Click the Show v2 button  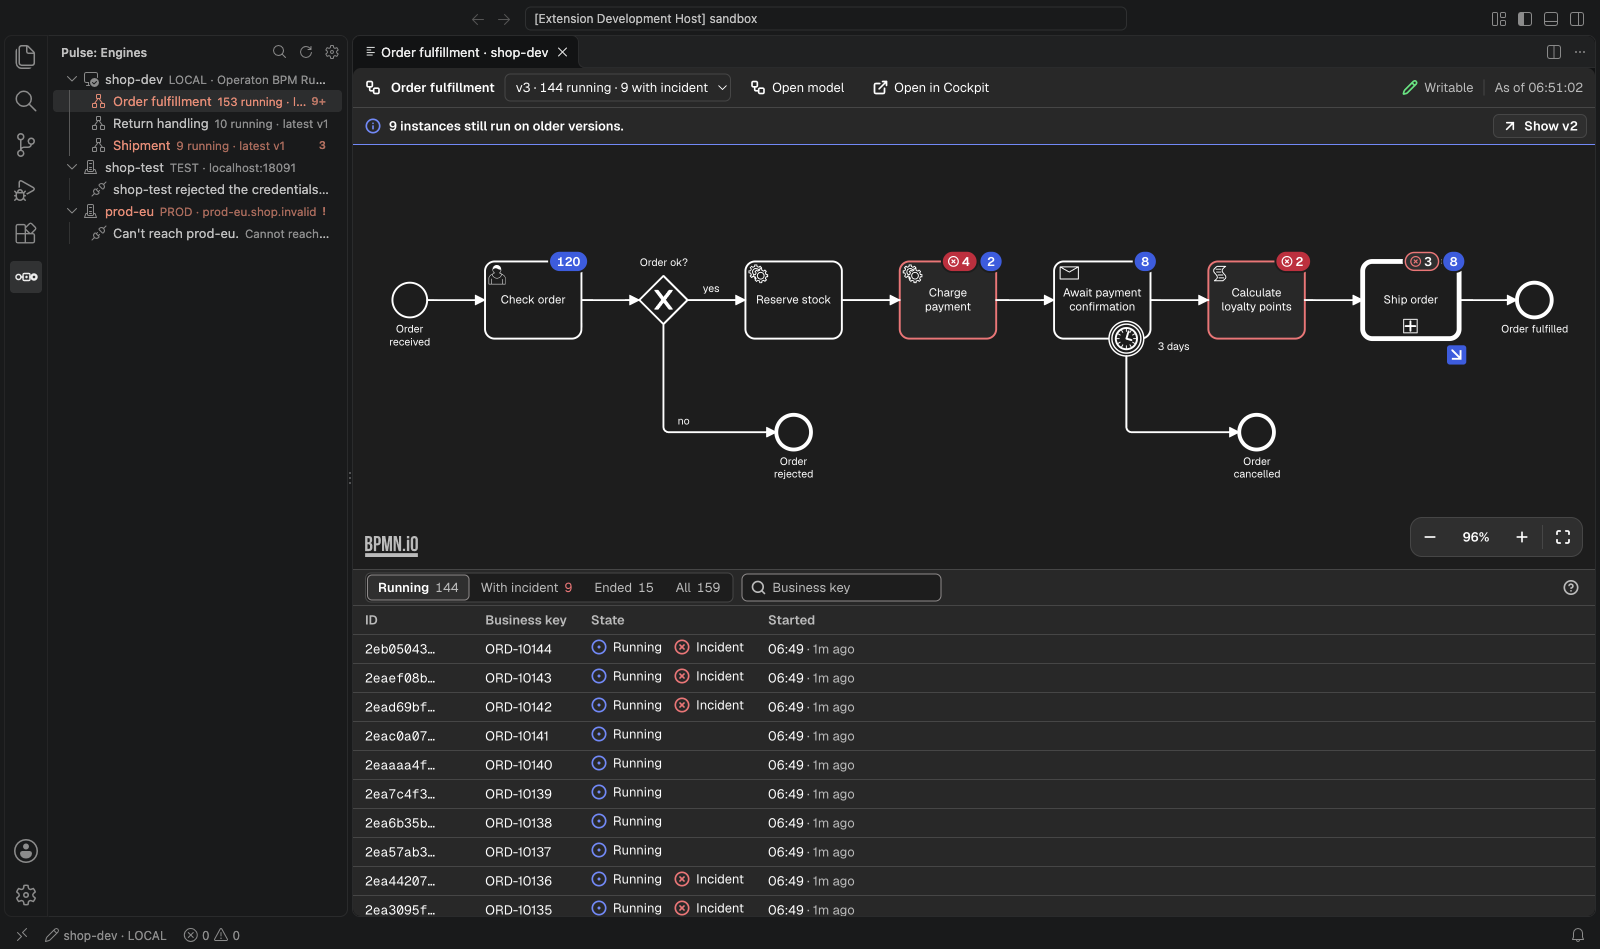[1540, 126]
